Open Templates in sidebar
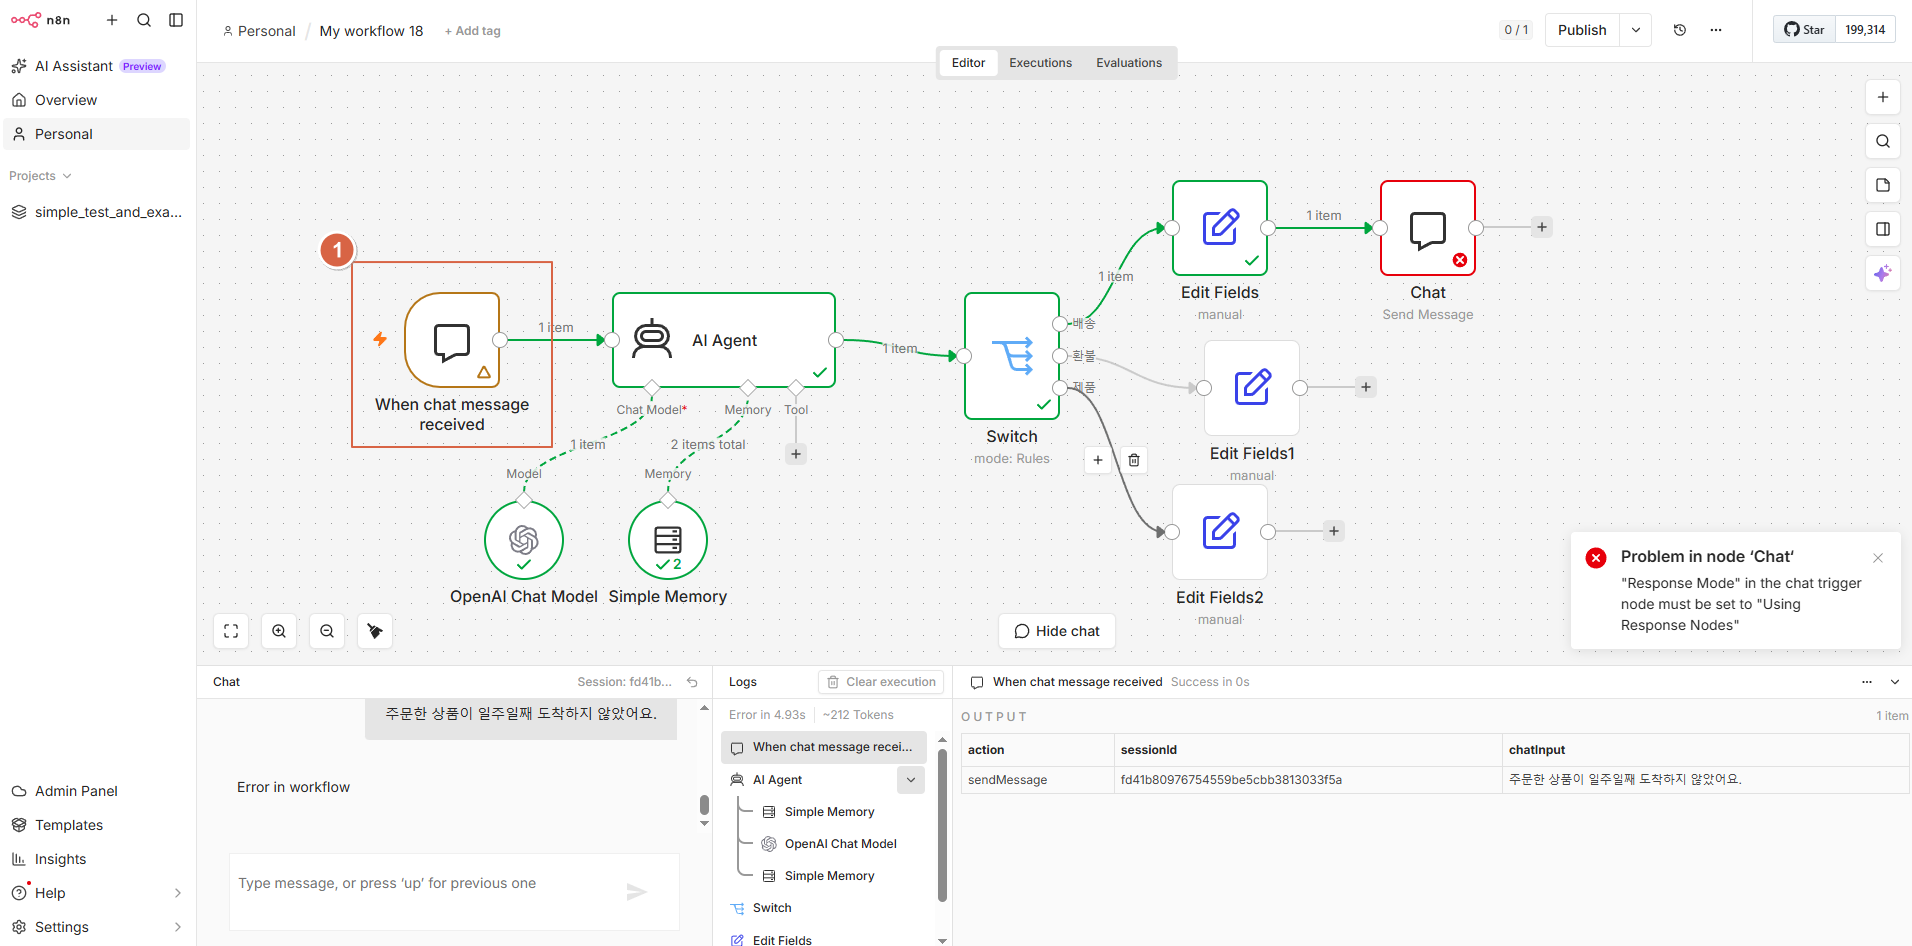The height and width of the screenshot is (946, 1912). pyautogui.click(x=69, y=825)
